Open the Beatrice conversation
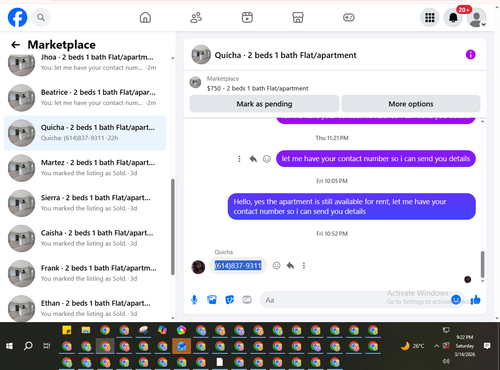The image size is (500, 370). 85,98
